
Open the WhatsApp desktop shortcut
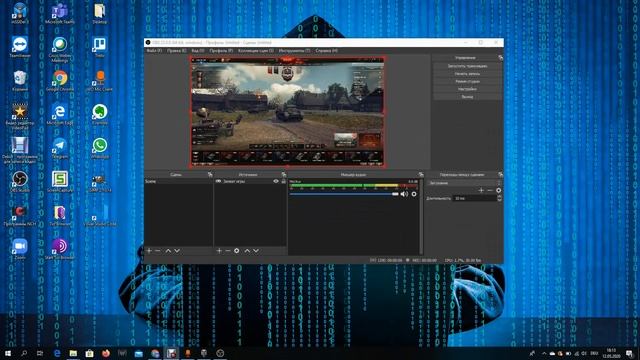click(100, 148)
